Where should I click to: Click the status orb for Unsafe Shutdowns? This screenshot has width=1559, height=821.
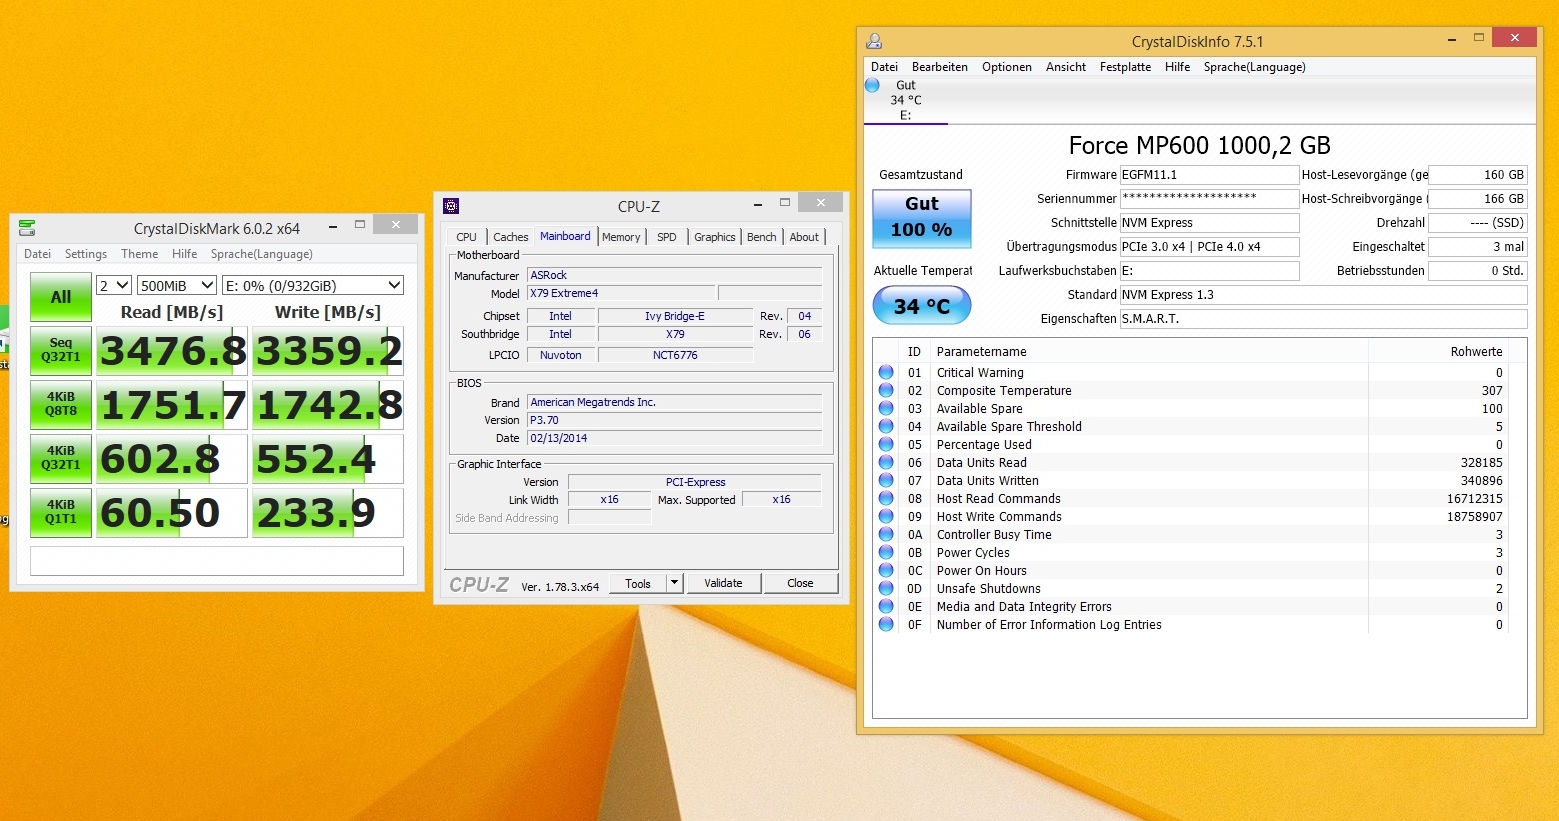pyautogui.click(x=886, y=588)
